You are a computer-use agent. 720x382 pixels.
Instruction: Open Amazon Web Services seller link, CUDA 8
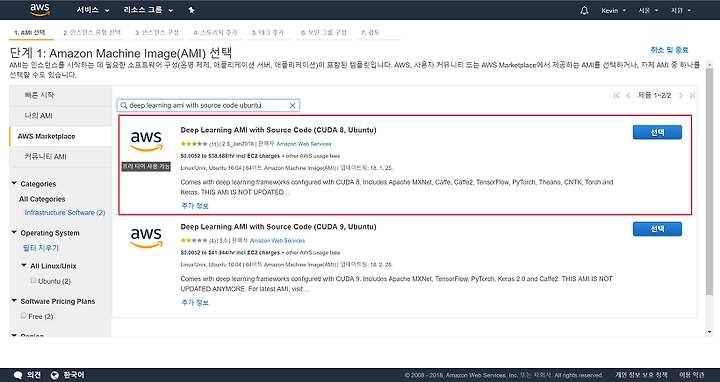click(x=304, y=144)
